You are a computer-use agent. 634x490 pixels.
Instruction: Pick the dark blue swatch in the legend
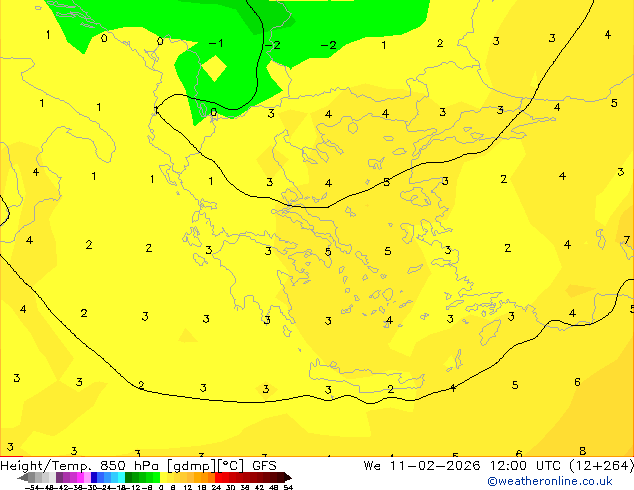94,477
